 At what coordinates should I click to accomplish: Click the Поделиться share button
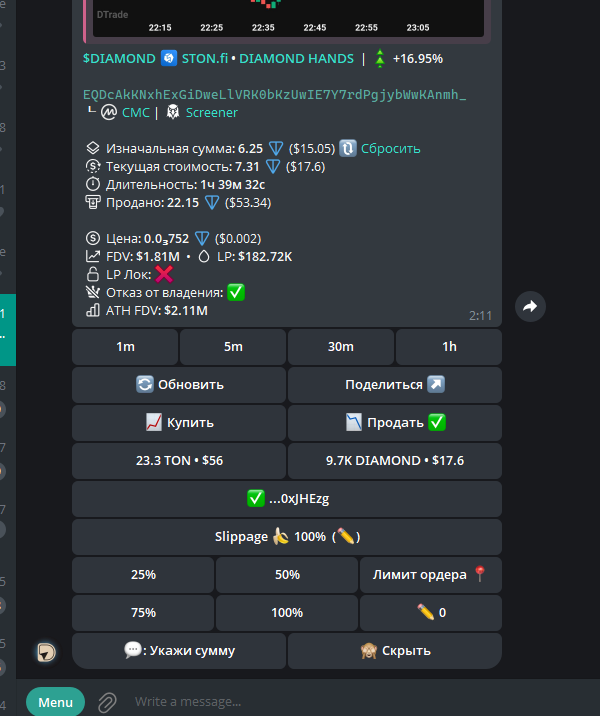pyautogui.click(x=395, y=384)
